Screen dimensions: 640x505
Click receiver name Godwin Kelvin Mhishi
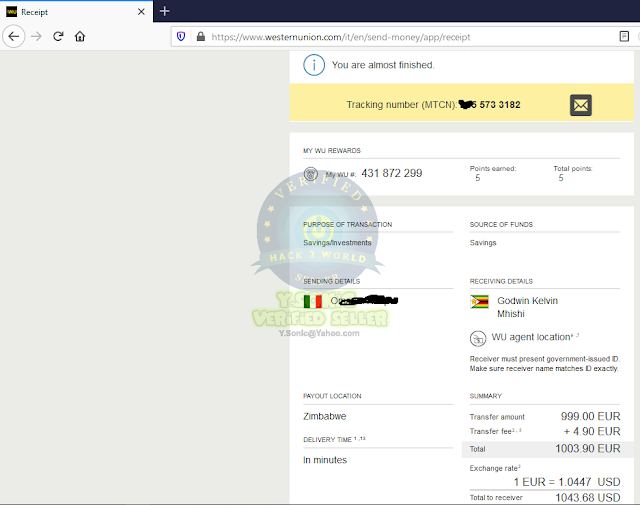(527, 307)
